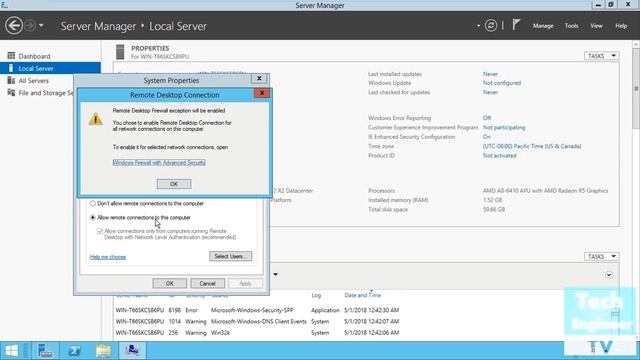Click OK in System Properties
This screenshot has width=640, height=360.
(169, 283)
